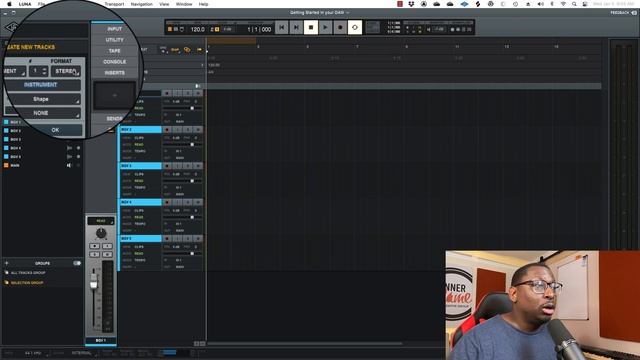Click the INPUT section of the channel strip
The image size is (640, 360).
tap(115, 29)
